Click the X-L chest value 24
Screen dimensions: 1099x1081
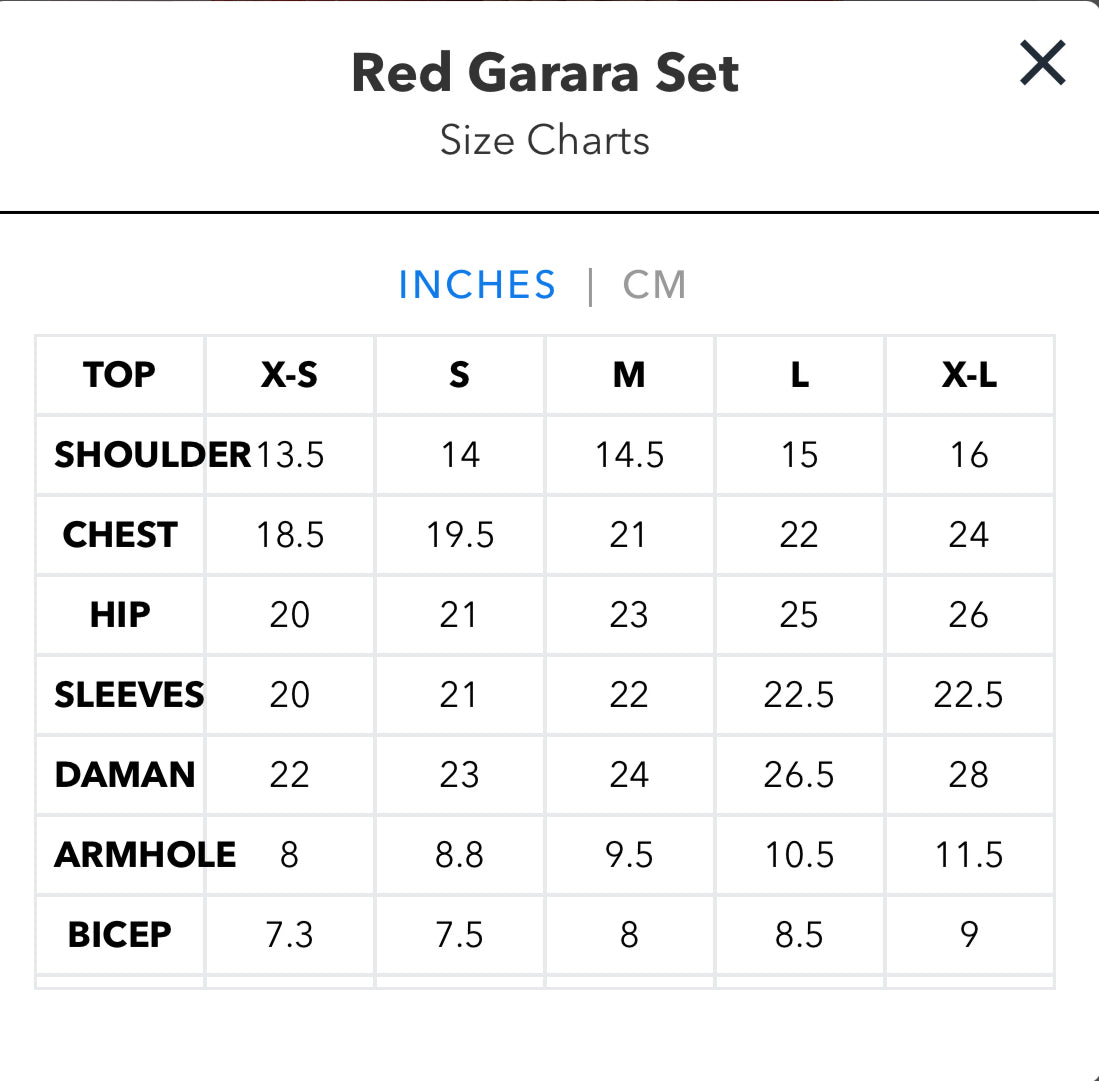[x=969, y=535]
